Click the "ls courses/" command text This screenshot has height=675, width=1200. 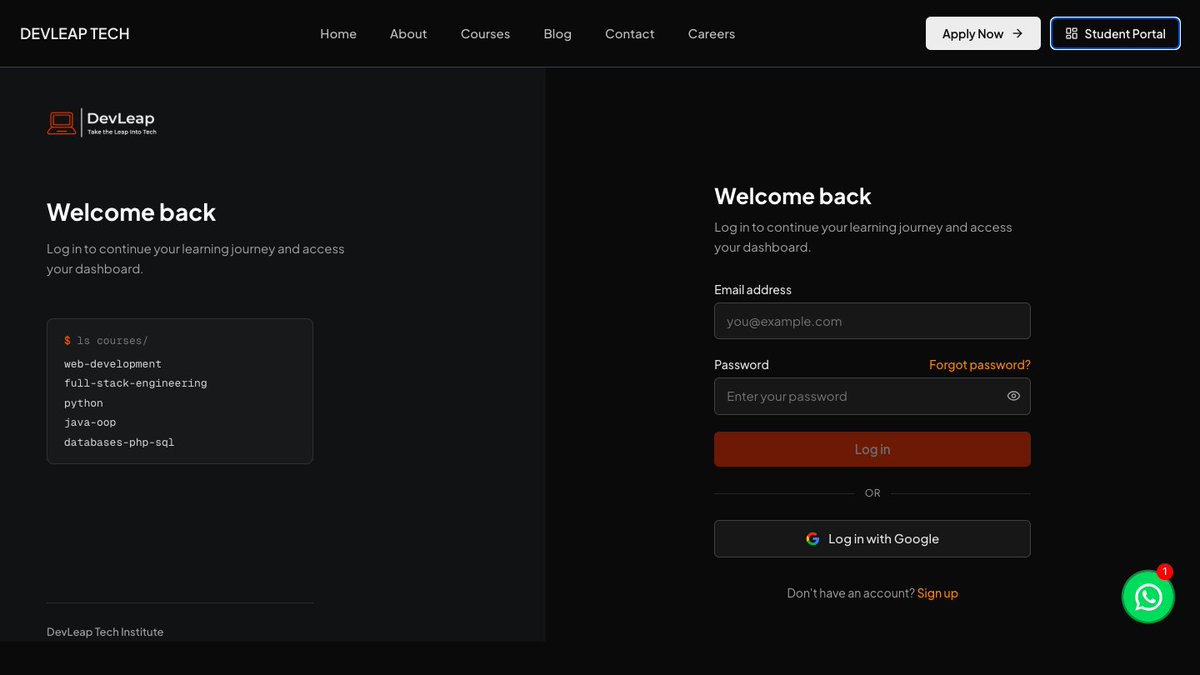pos(112,341)
